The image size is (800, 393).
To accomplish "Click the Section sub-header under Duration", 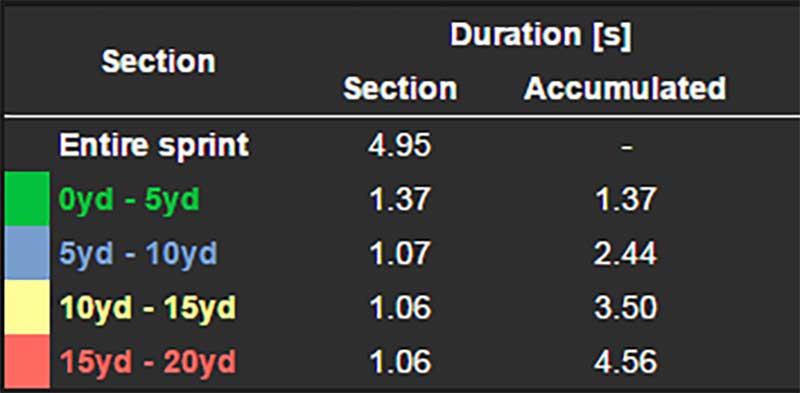I will tap(400, 88).
